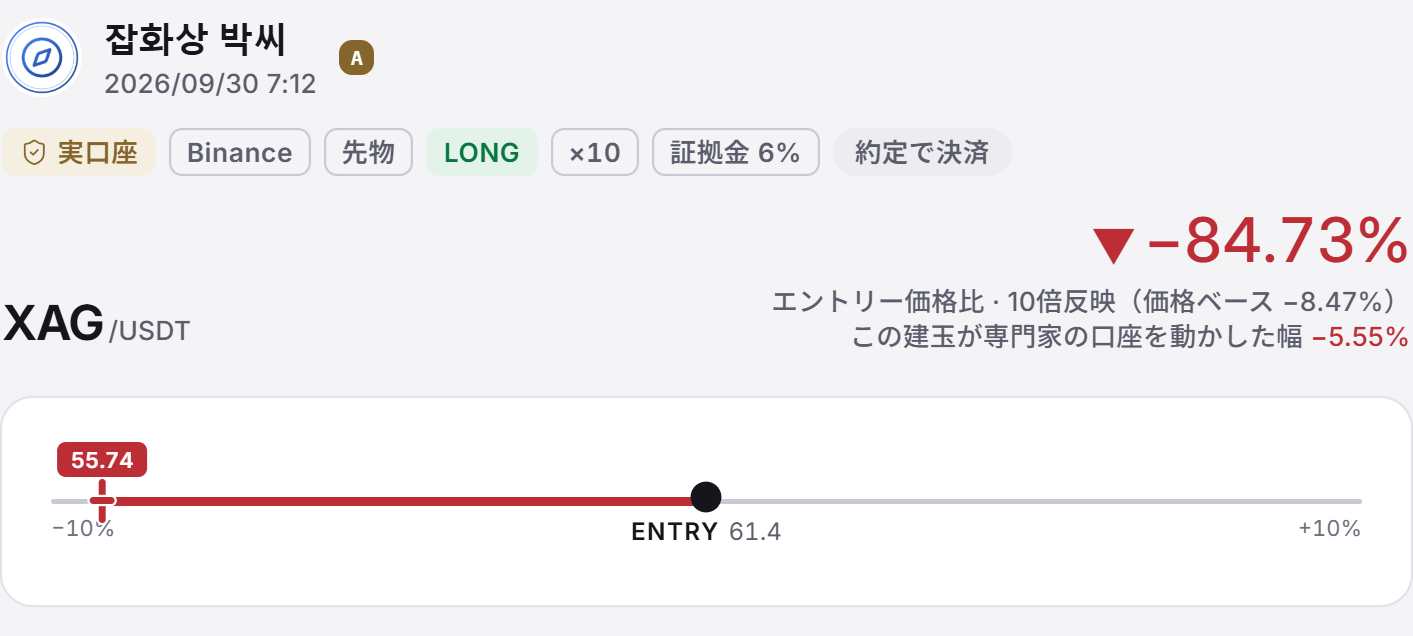
Task: Open 잡화상 박씨 username profile
Action: (195, 40)
